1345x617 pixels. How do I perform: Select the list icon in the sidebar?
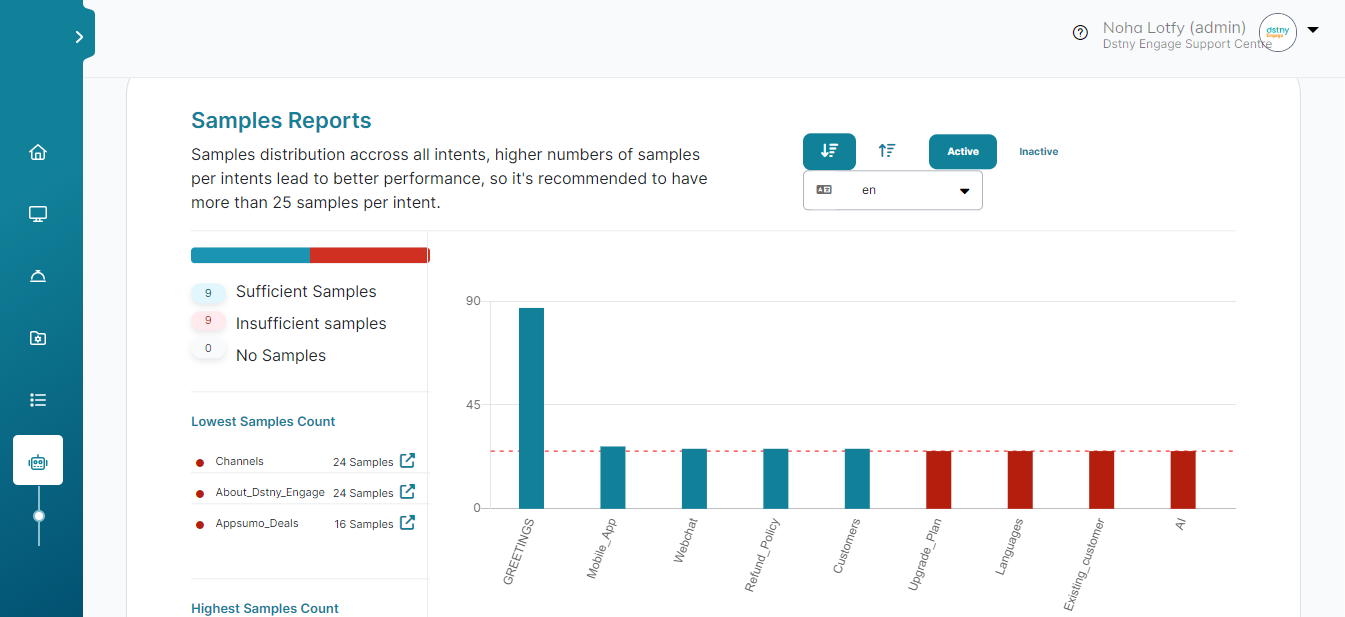[38, 399]
